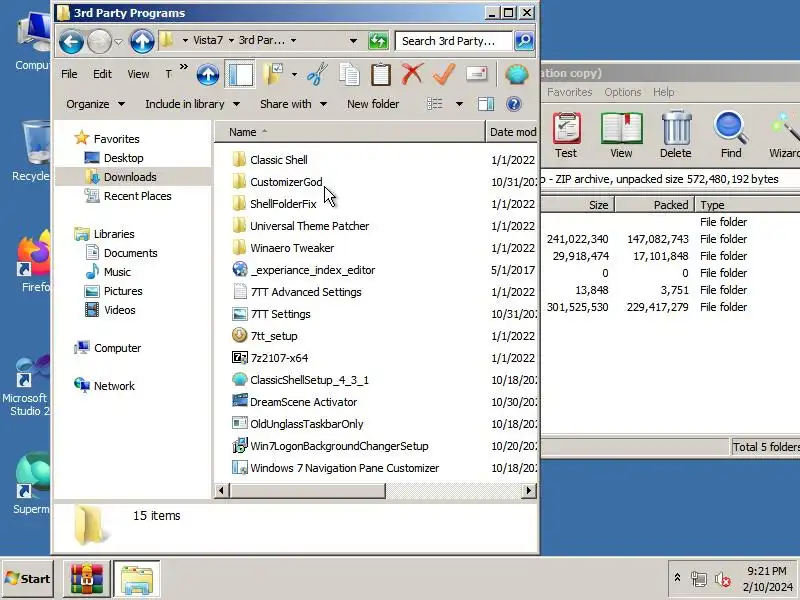
Task: Select Downloads in Favorites
Action: click(130, 177)
